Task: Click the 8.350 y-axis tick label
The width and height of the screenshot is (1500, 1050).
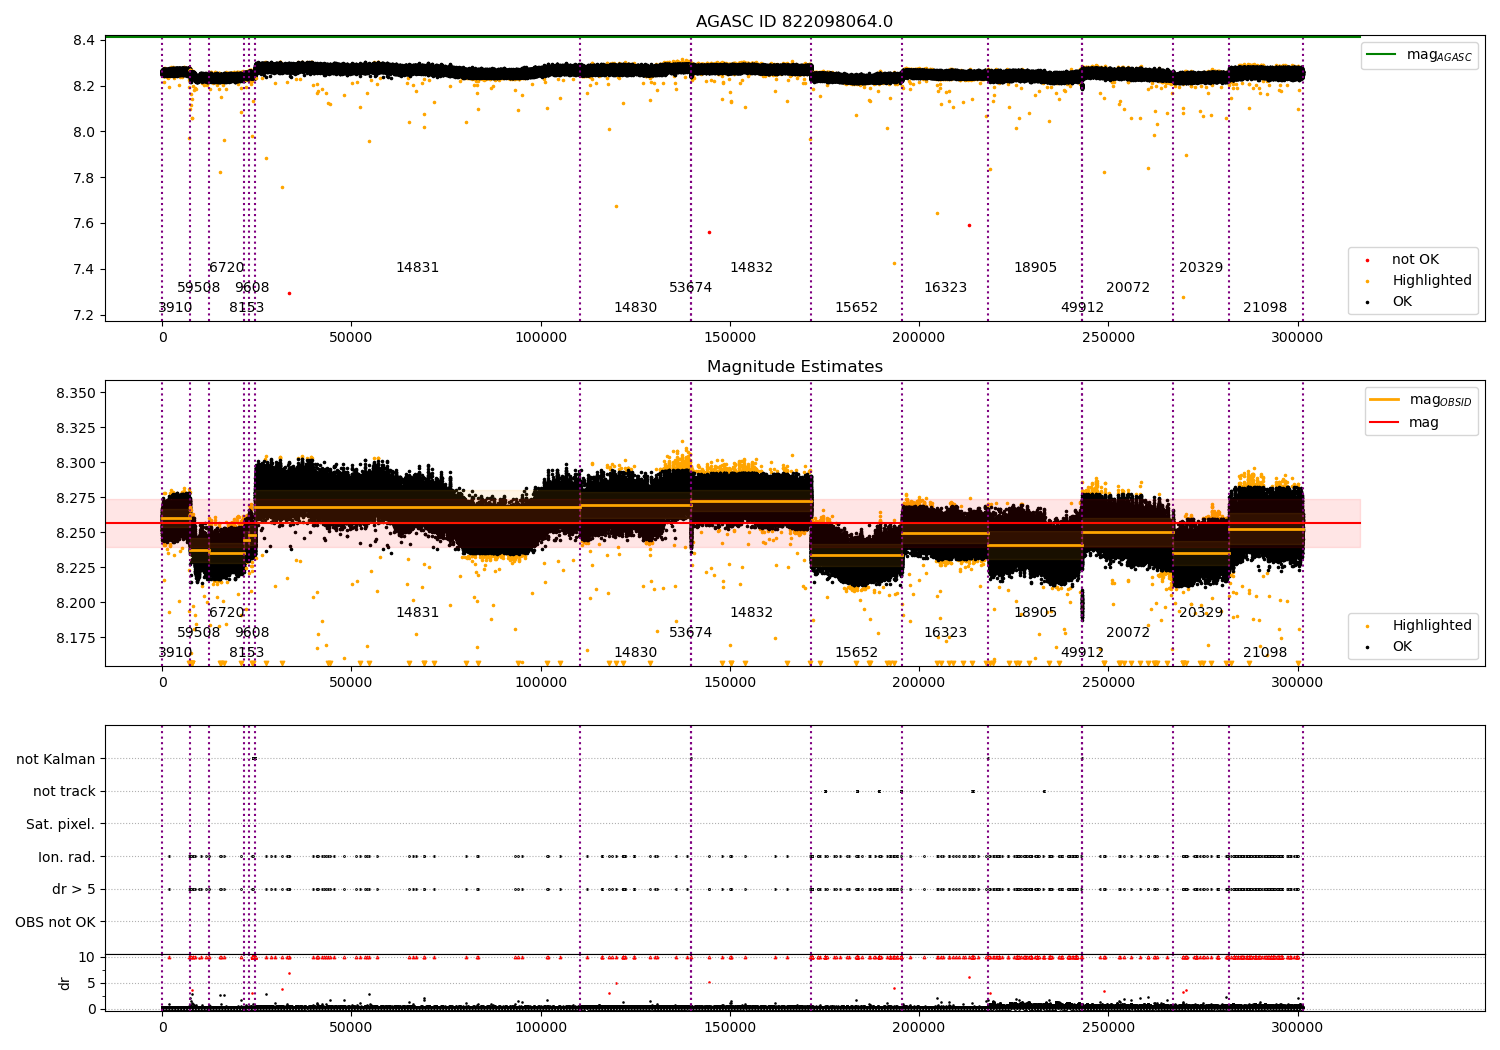Action: tap(75, 393)
